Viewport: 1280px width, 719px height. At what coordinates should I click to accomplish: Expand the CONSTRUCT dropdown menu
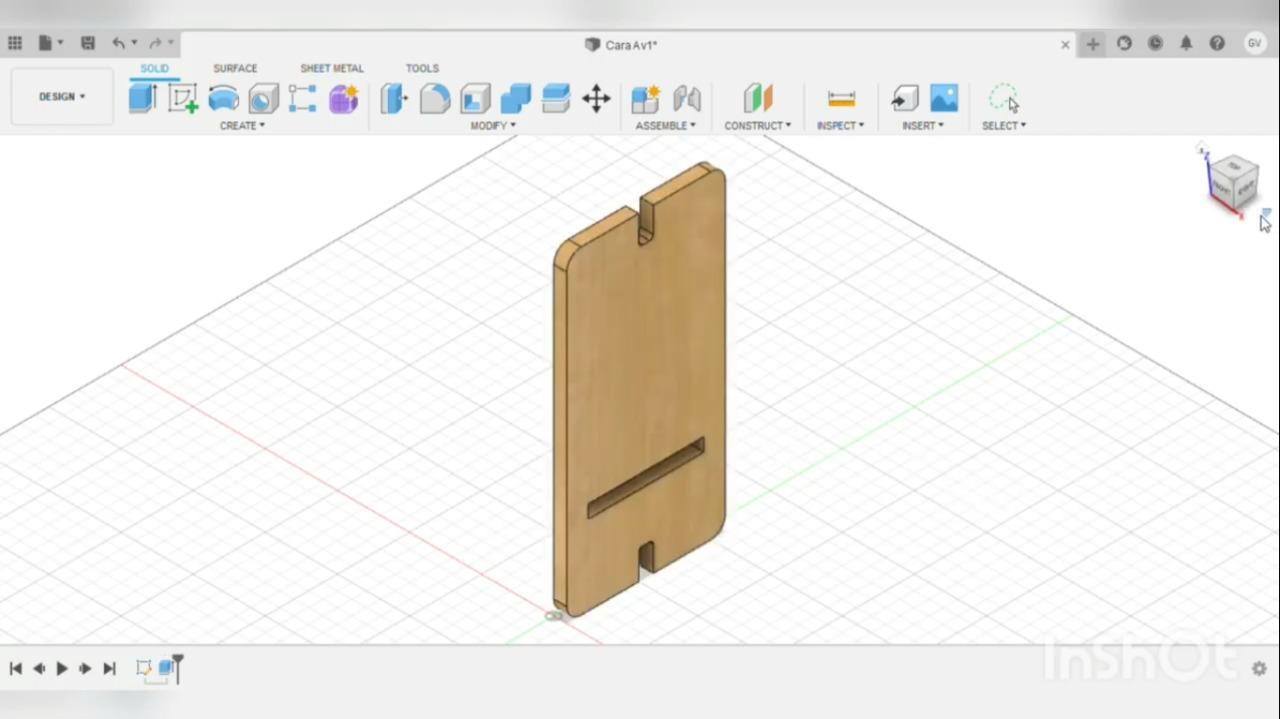point(758,126)
